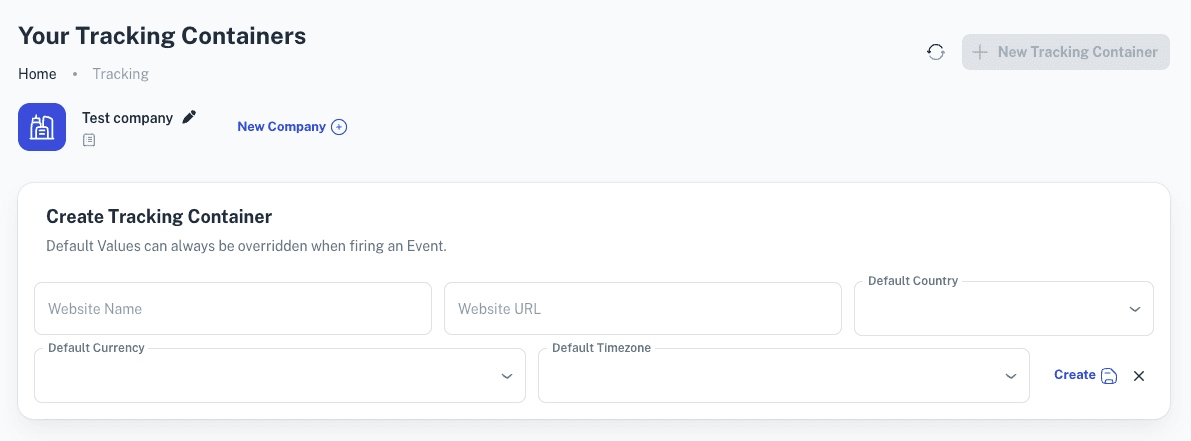Go to the Home breadcrumb
Viewport: 1191px width, 441px height.
tap(37, 74)
